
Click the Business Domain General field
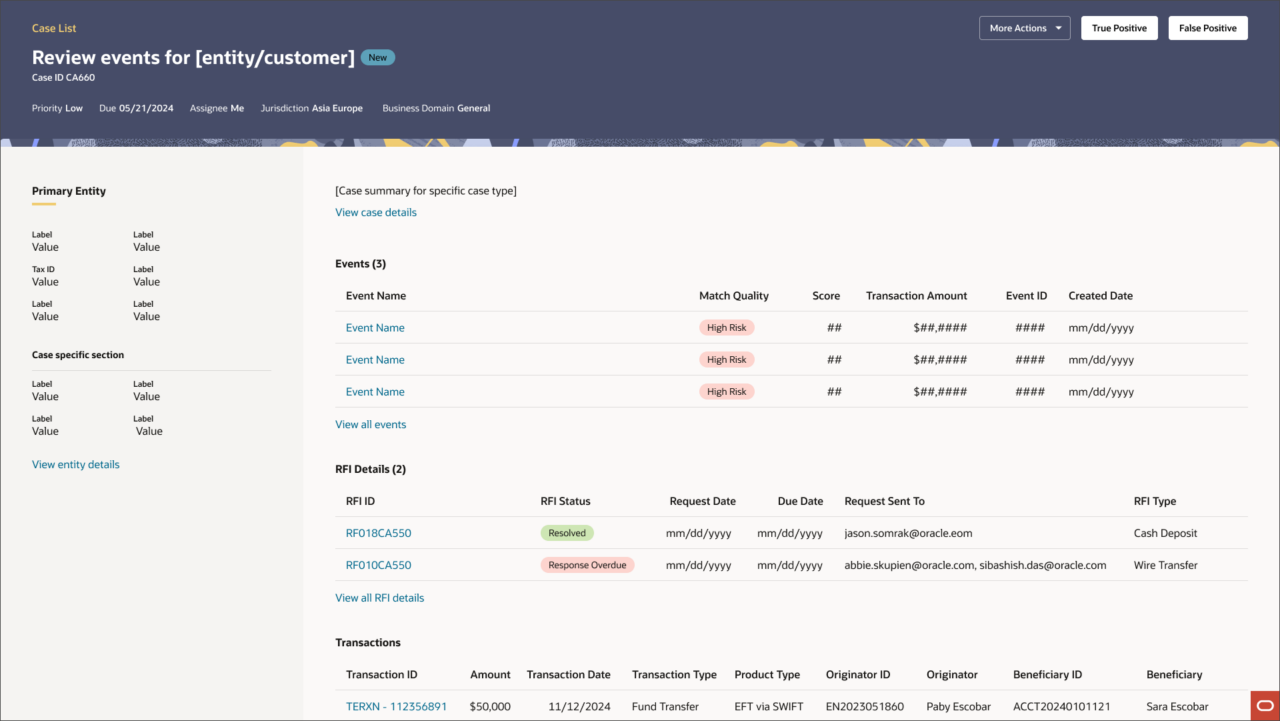pos(436,108)
